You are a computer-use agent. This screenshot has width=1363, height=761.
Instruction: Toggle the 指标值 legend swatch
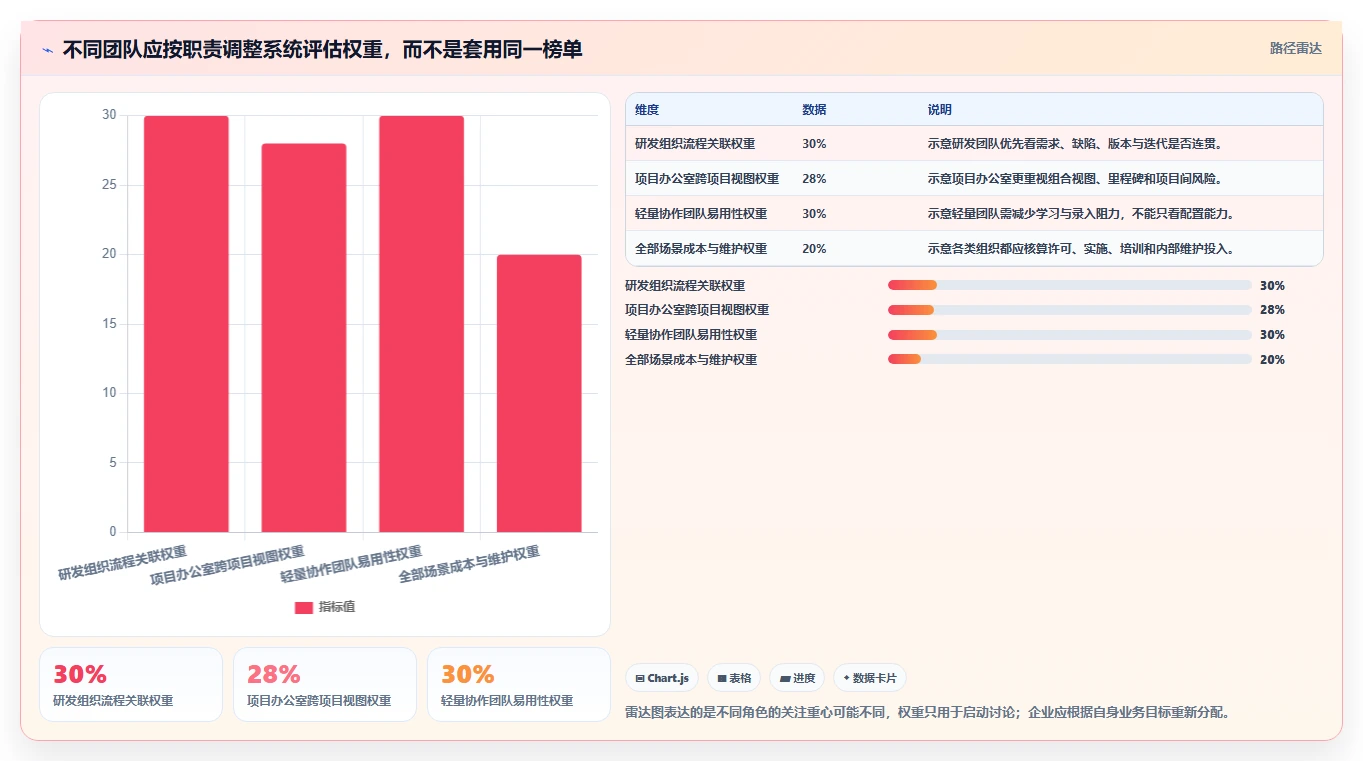pos(304,608)
